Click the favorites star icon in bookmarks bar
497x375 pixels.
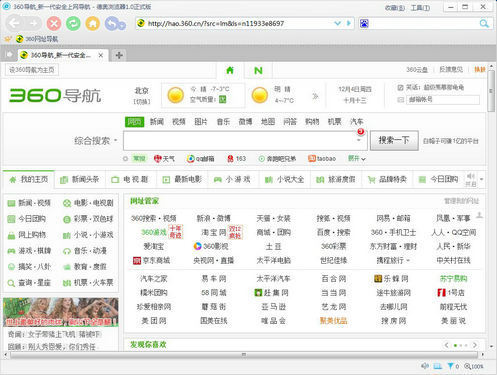tap(8, 39)
